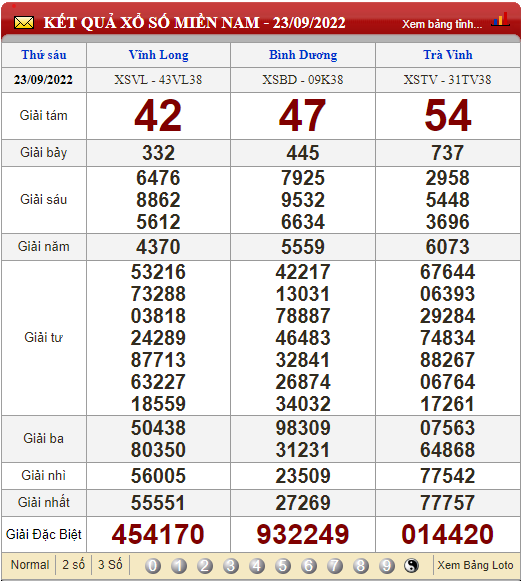Viewport: 521px width, 581px height.
Task: Select code XSVL - 43VL38
Action: [158, 80]
